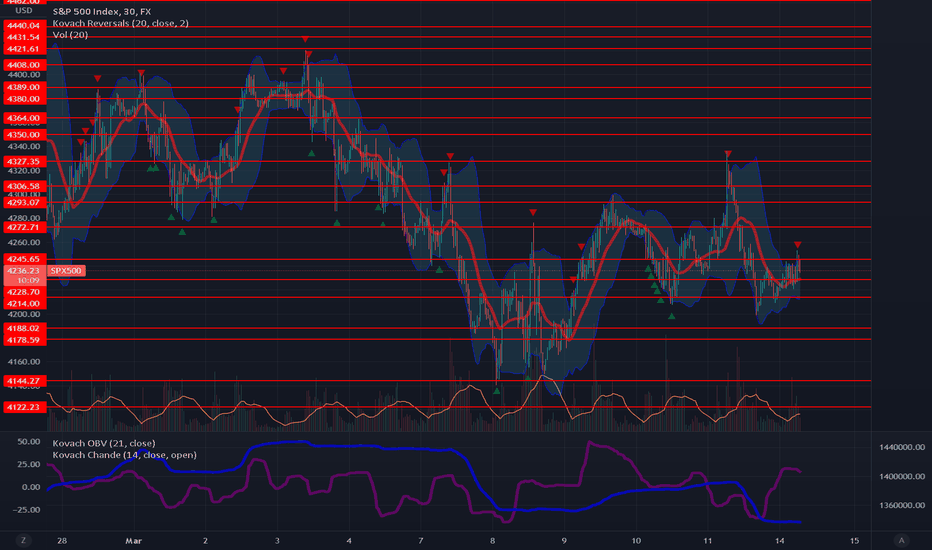The image size is (932, 550).
Task: Click the 4236.23 current price label
Action: point(24,271)
